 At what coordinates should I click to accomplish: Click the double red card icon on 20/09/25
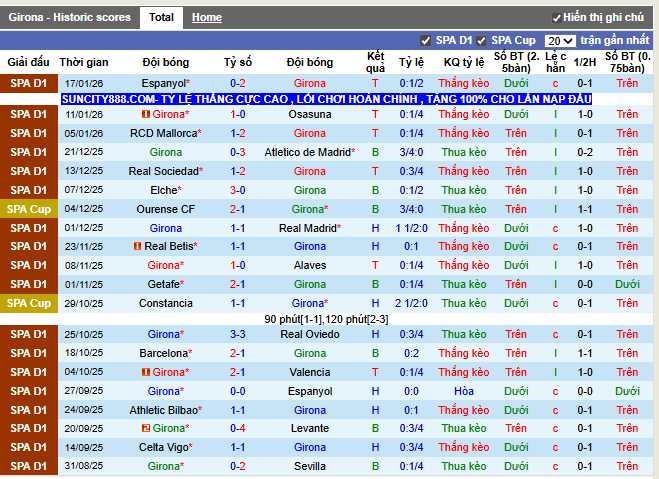145,429
